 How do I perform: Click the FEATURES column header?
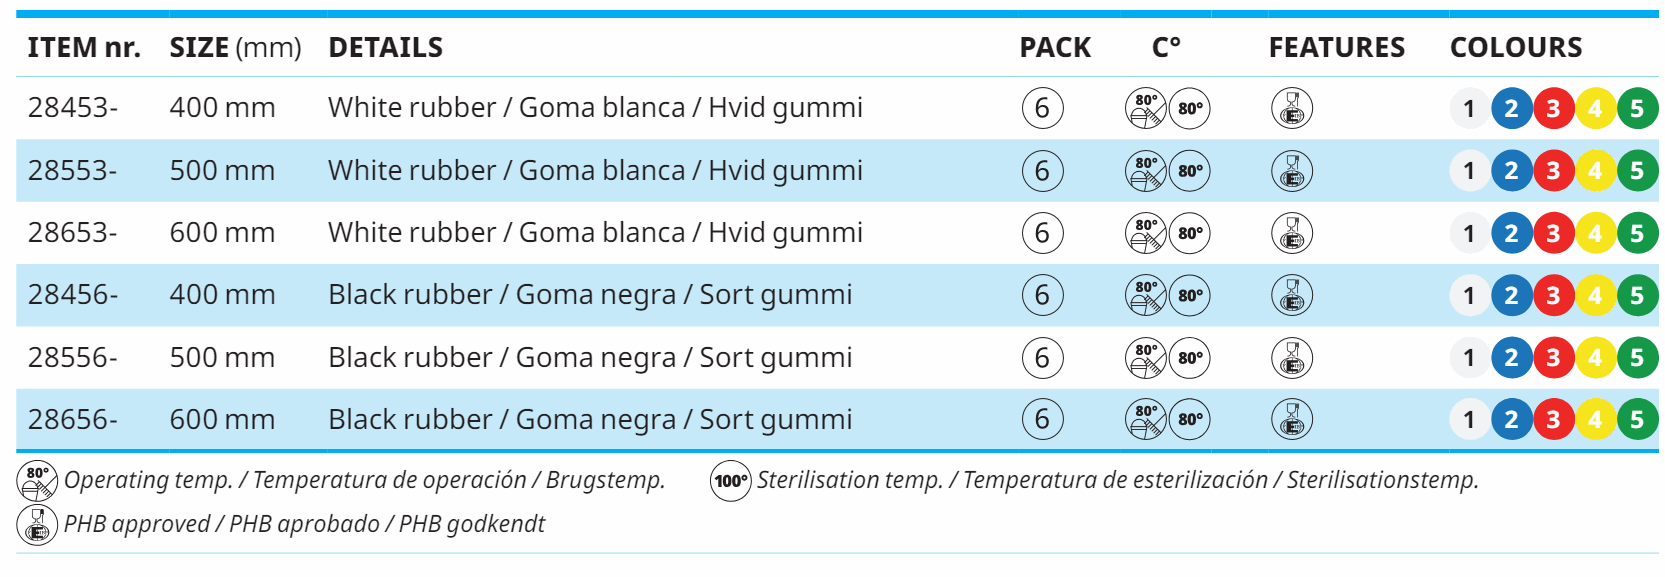1336,47
